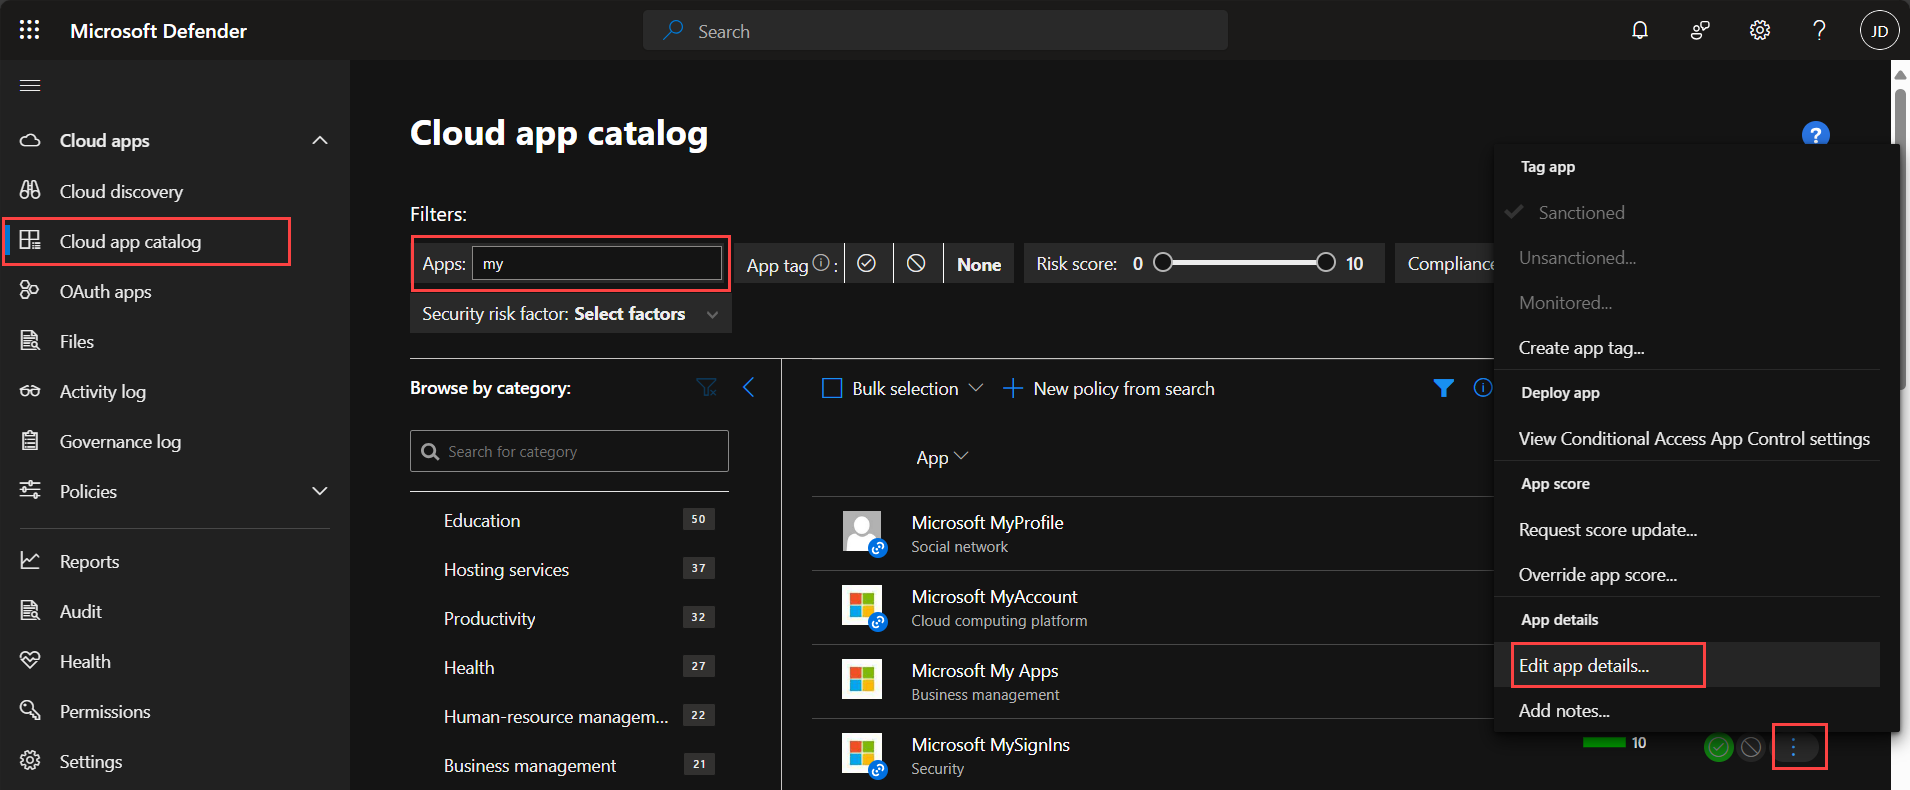Click the Health heart icon in sidebar
Viewport: 1910px width, 790px height.
30,660
